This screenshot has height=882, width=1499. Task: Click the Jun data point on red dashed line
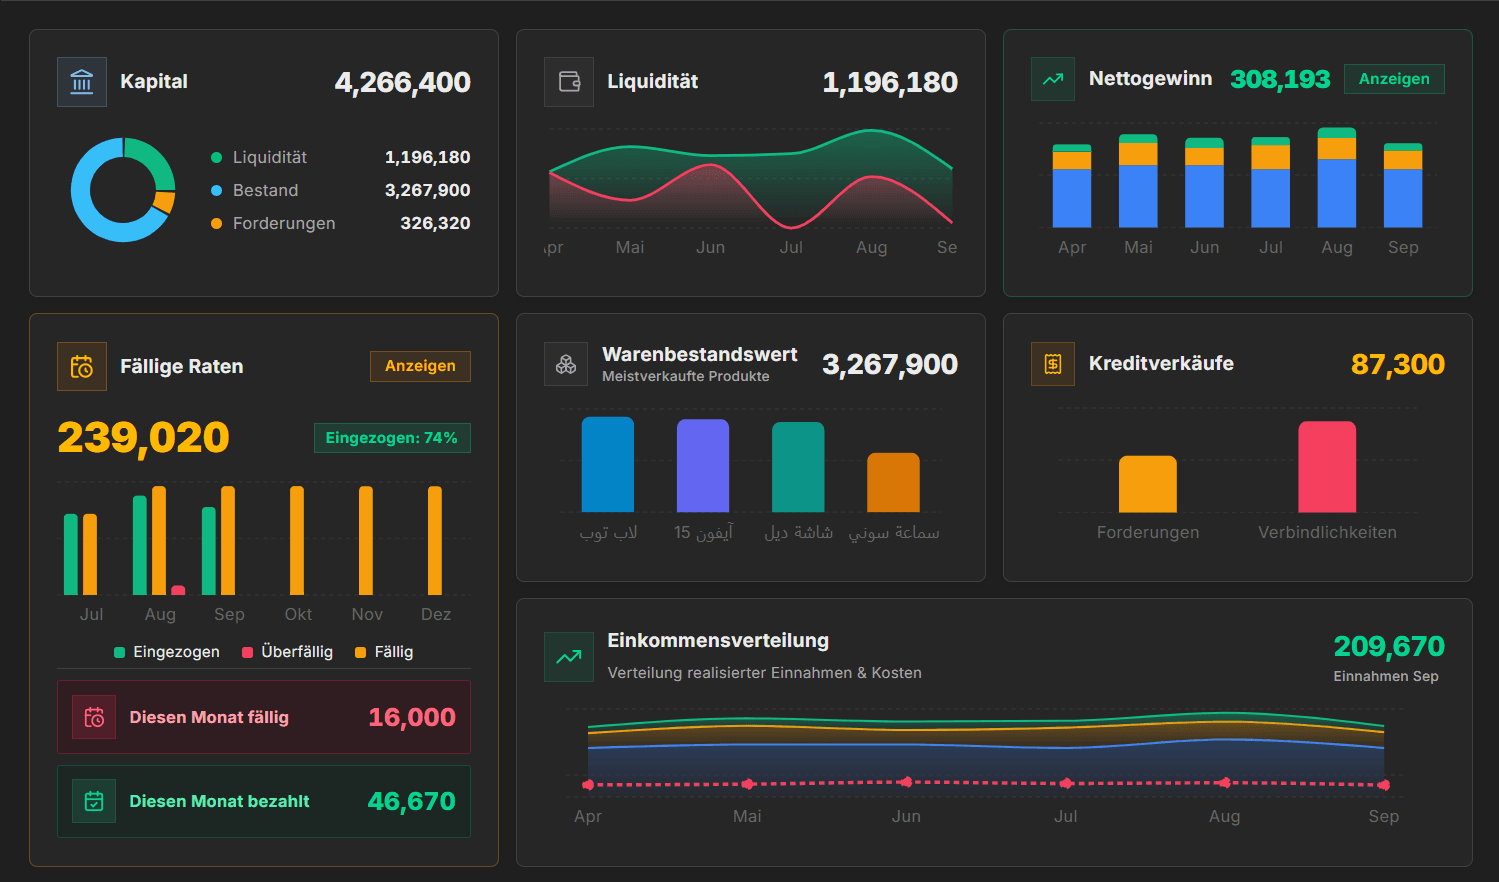point(906,782)
